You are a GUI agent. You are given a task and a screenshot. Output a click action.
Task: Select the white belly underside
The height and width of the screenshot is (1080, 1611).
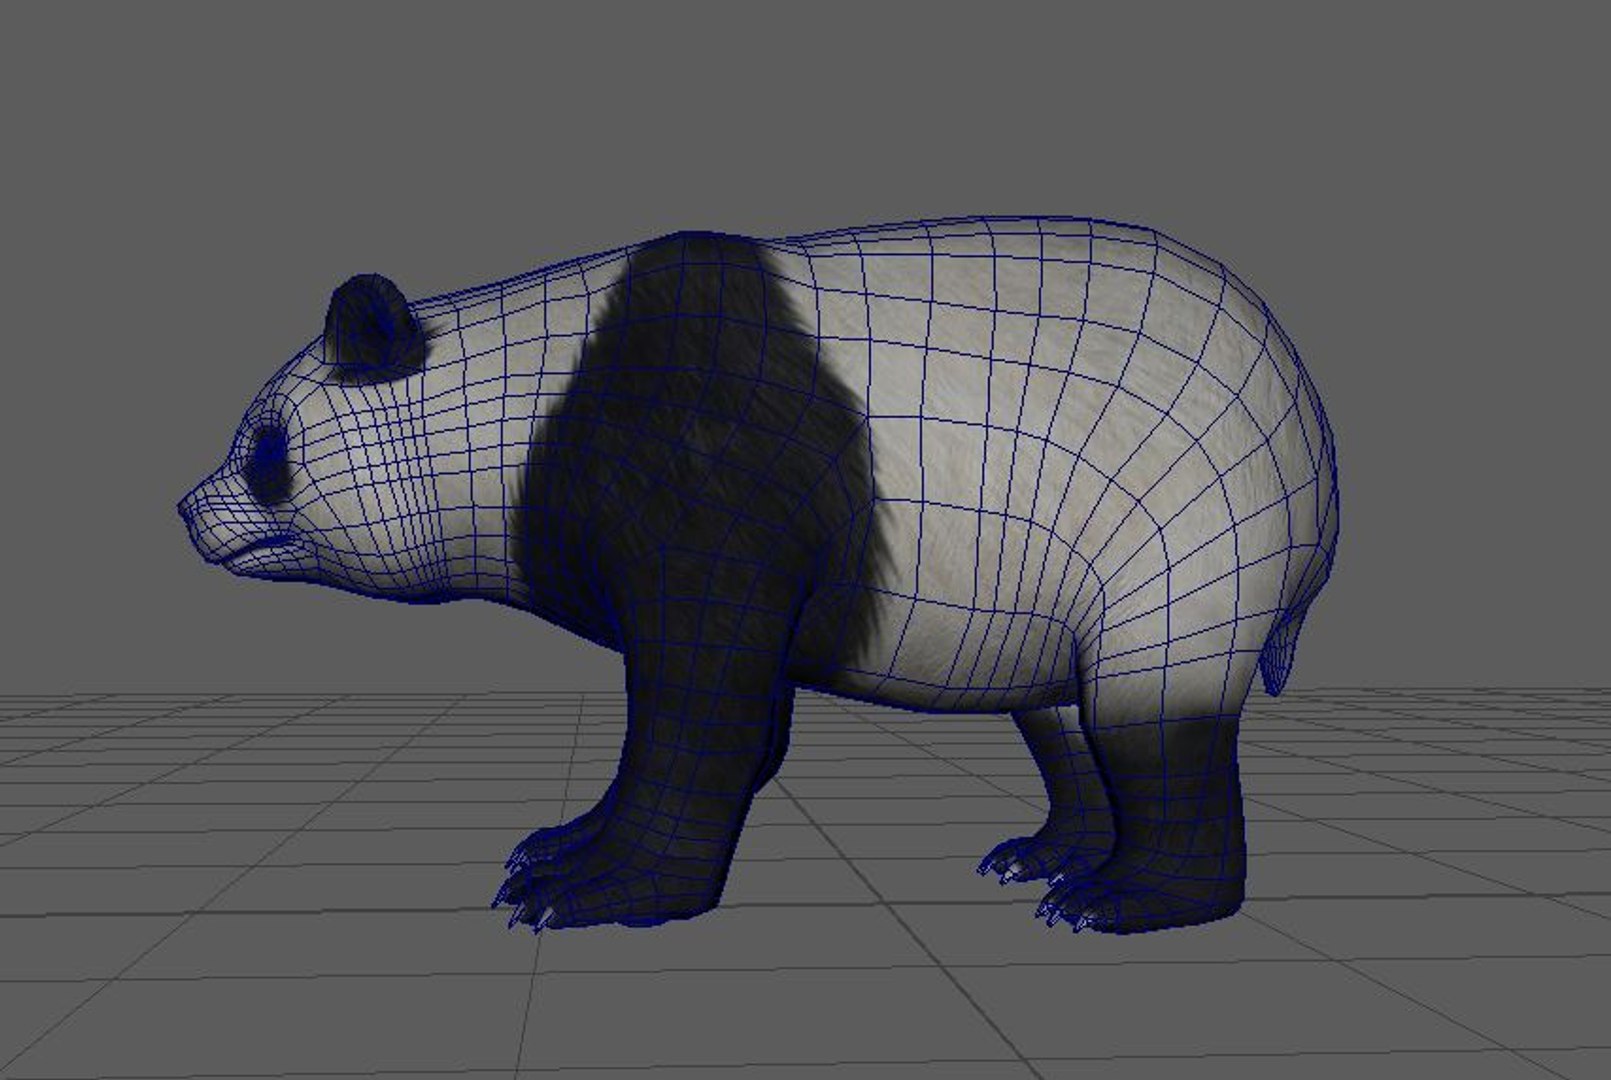pyautogui.click(x=960, y=670)
